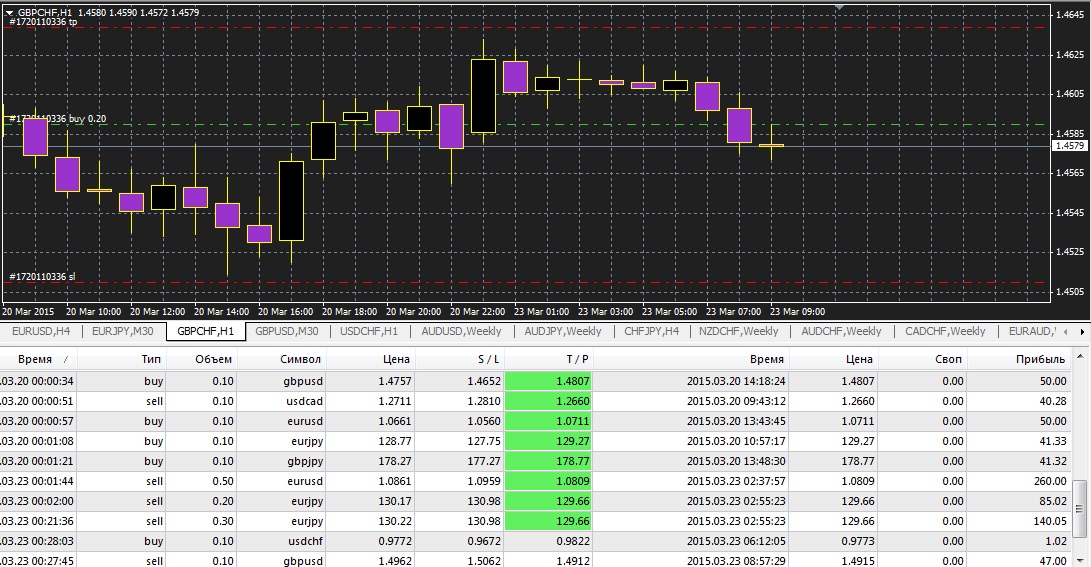Sort by the Своп column header
The height and width of the screenshot is (567, 1091).
point(923,359)
